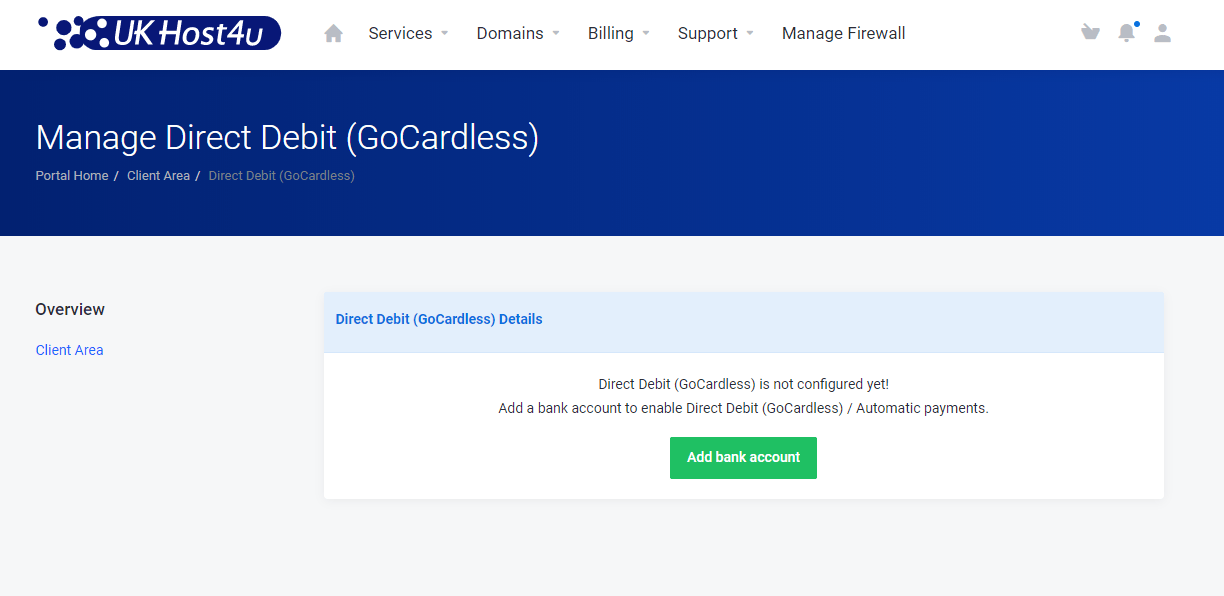Open the Manage Firewall menu item
This screenshot has width=1224, height=596.
(843, 33)
